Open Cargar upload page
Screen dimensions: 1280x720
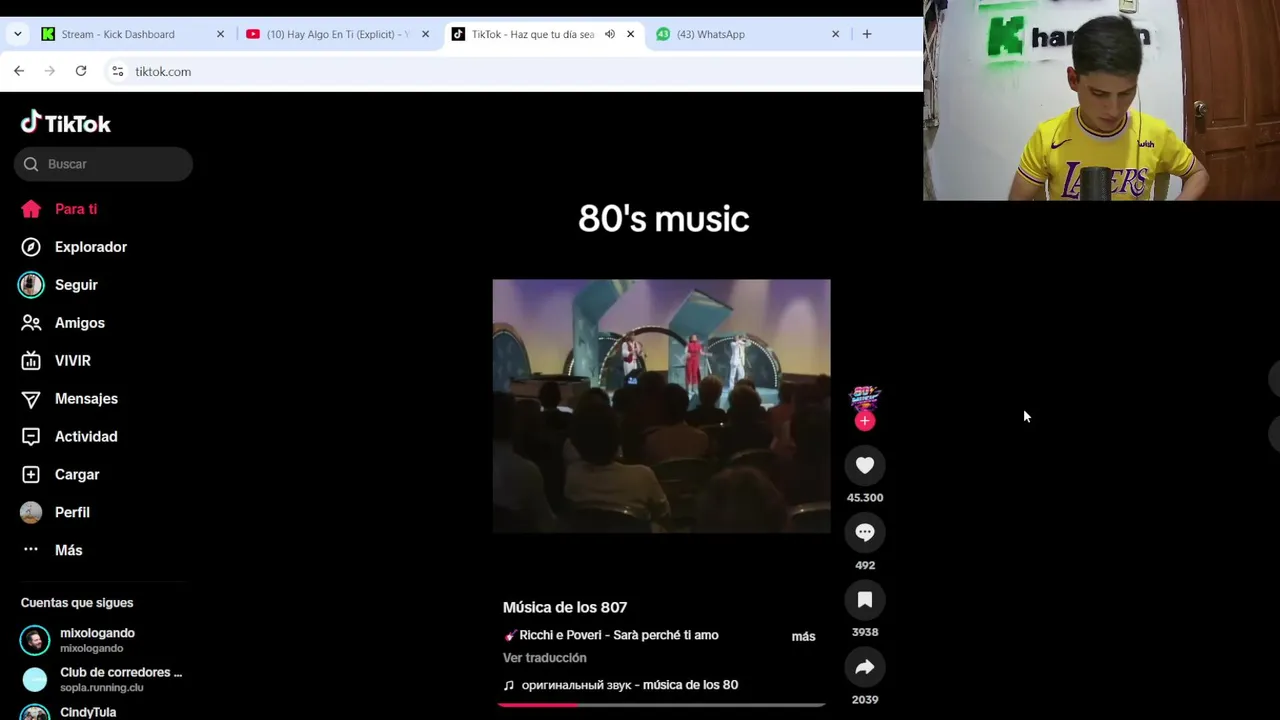pos(60,475)
